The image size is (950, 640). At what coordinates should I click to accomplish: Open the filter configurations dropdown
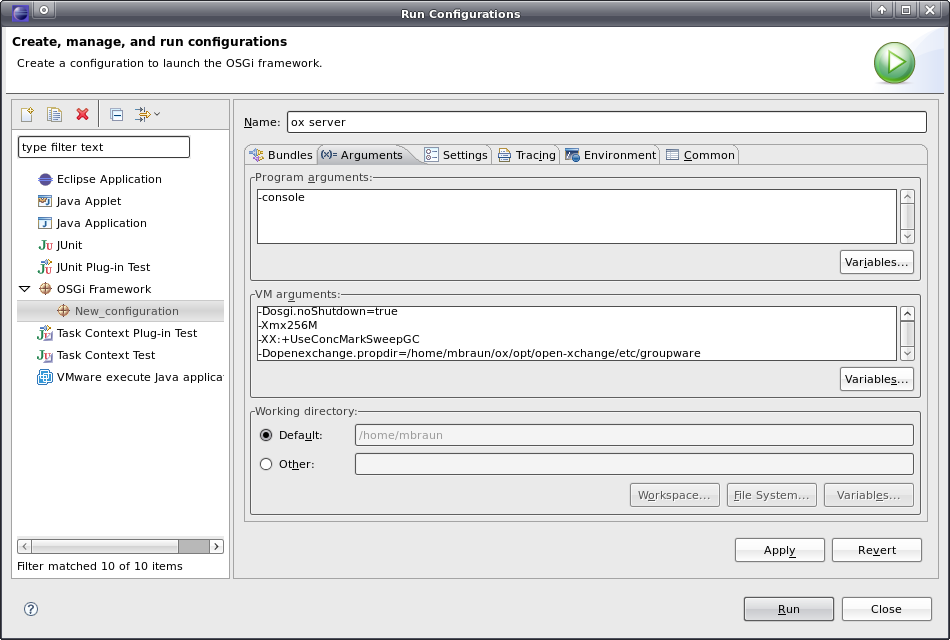click(x=147, y=115)
